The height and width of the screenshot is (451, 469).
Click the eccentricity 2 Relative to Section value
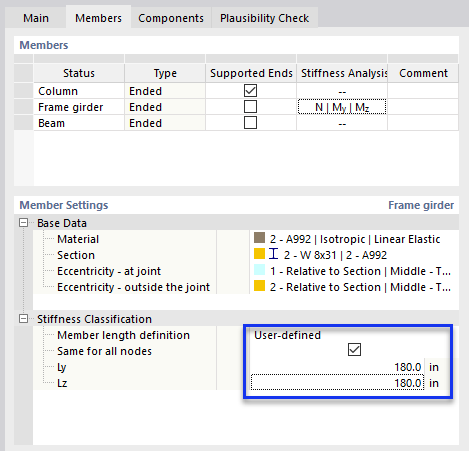[360, 287]
